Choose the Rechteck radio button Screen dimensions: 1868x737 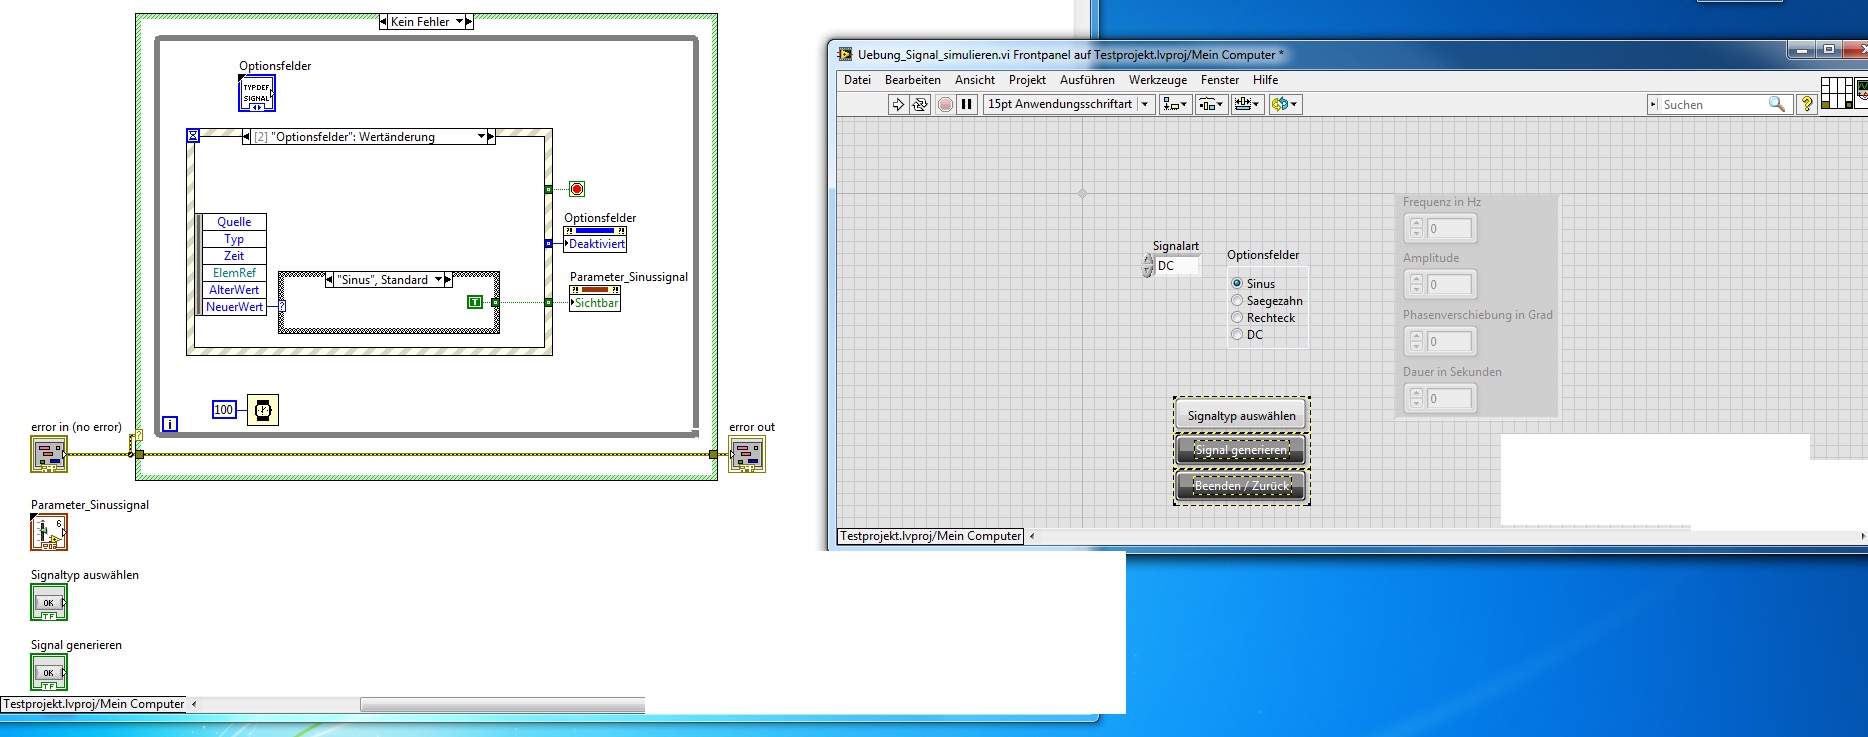(1237, 318)
